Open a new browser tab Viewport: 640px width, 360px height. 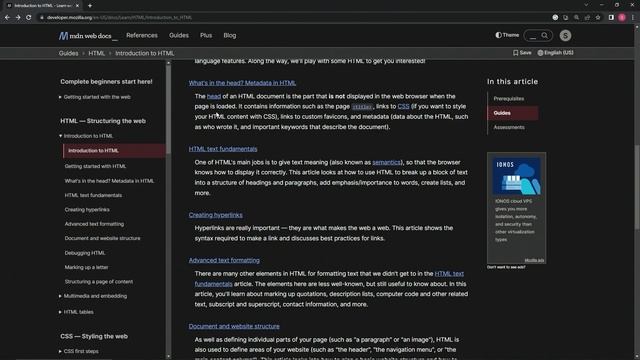[x=90, y=6]
